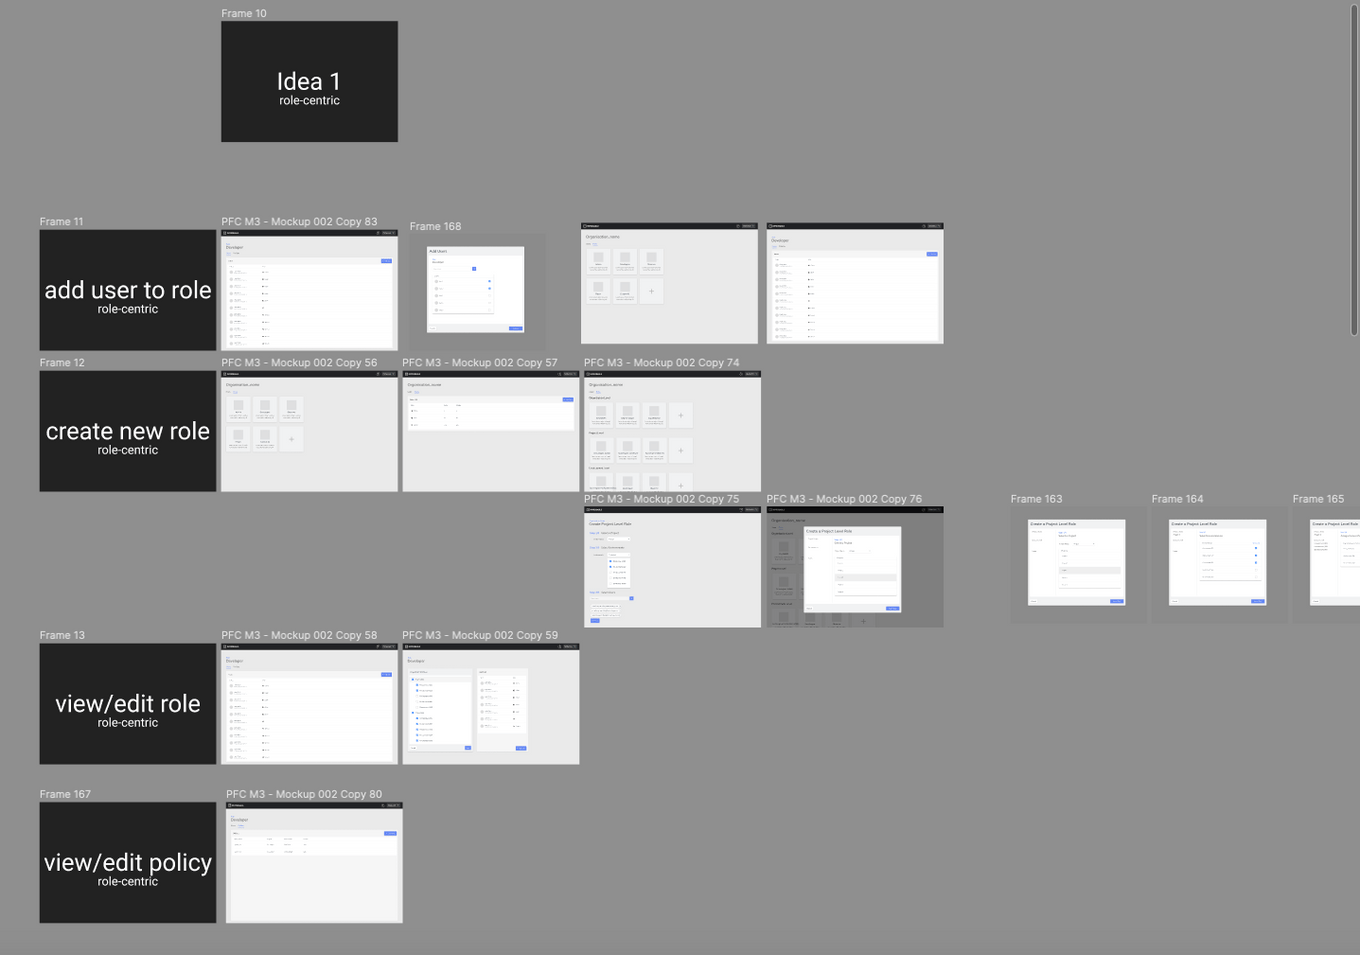Select the unlabeled Organization_name cards frame next to Frame 168
The image size is (1360, 955).
tap(669, 283)
